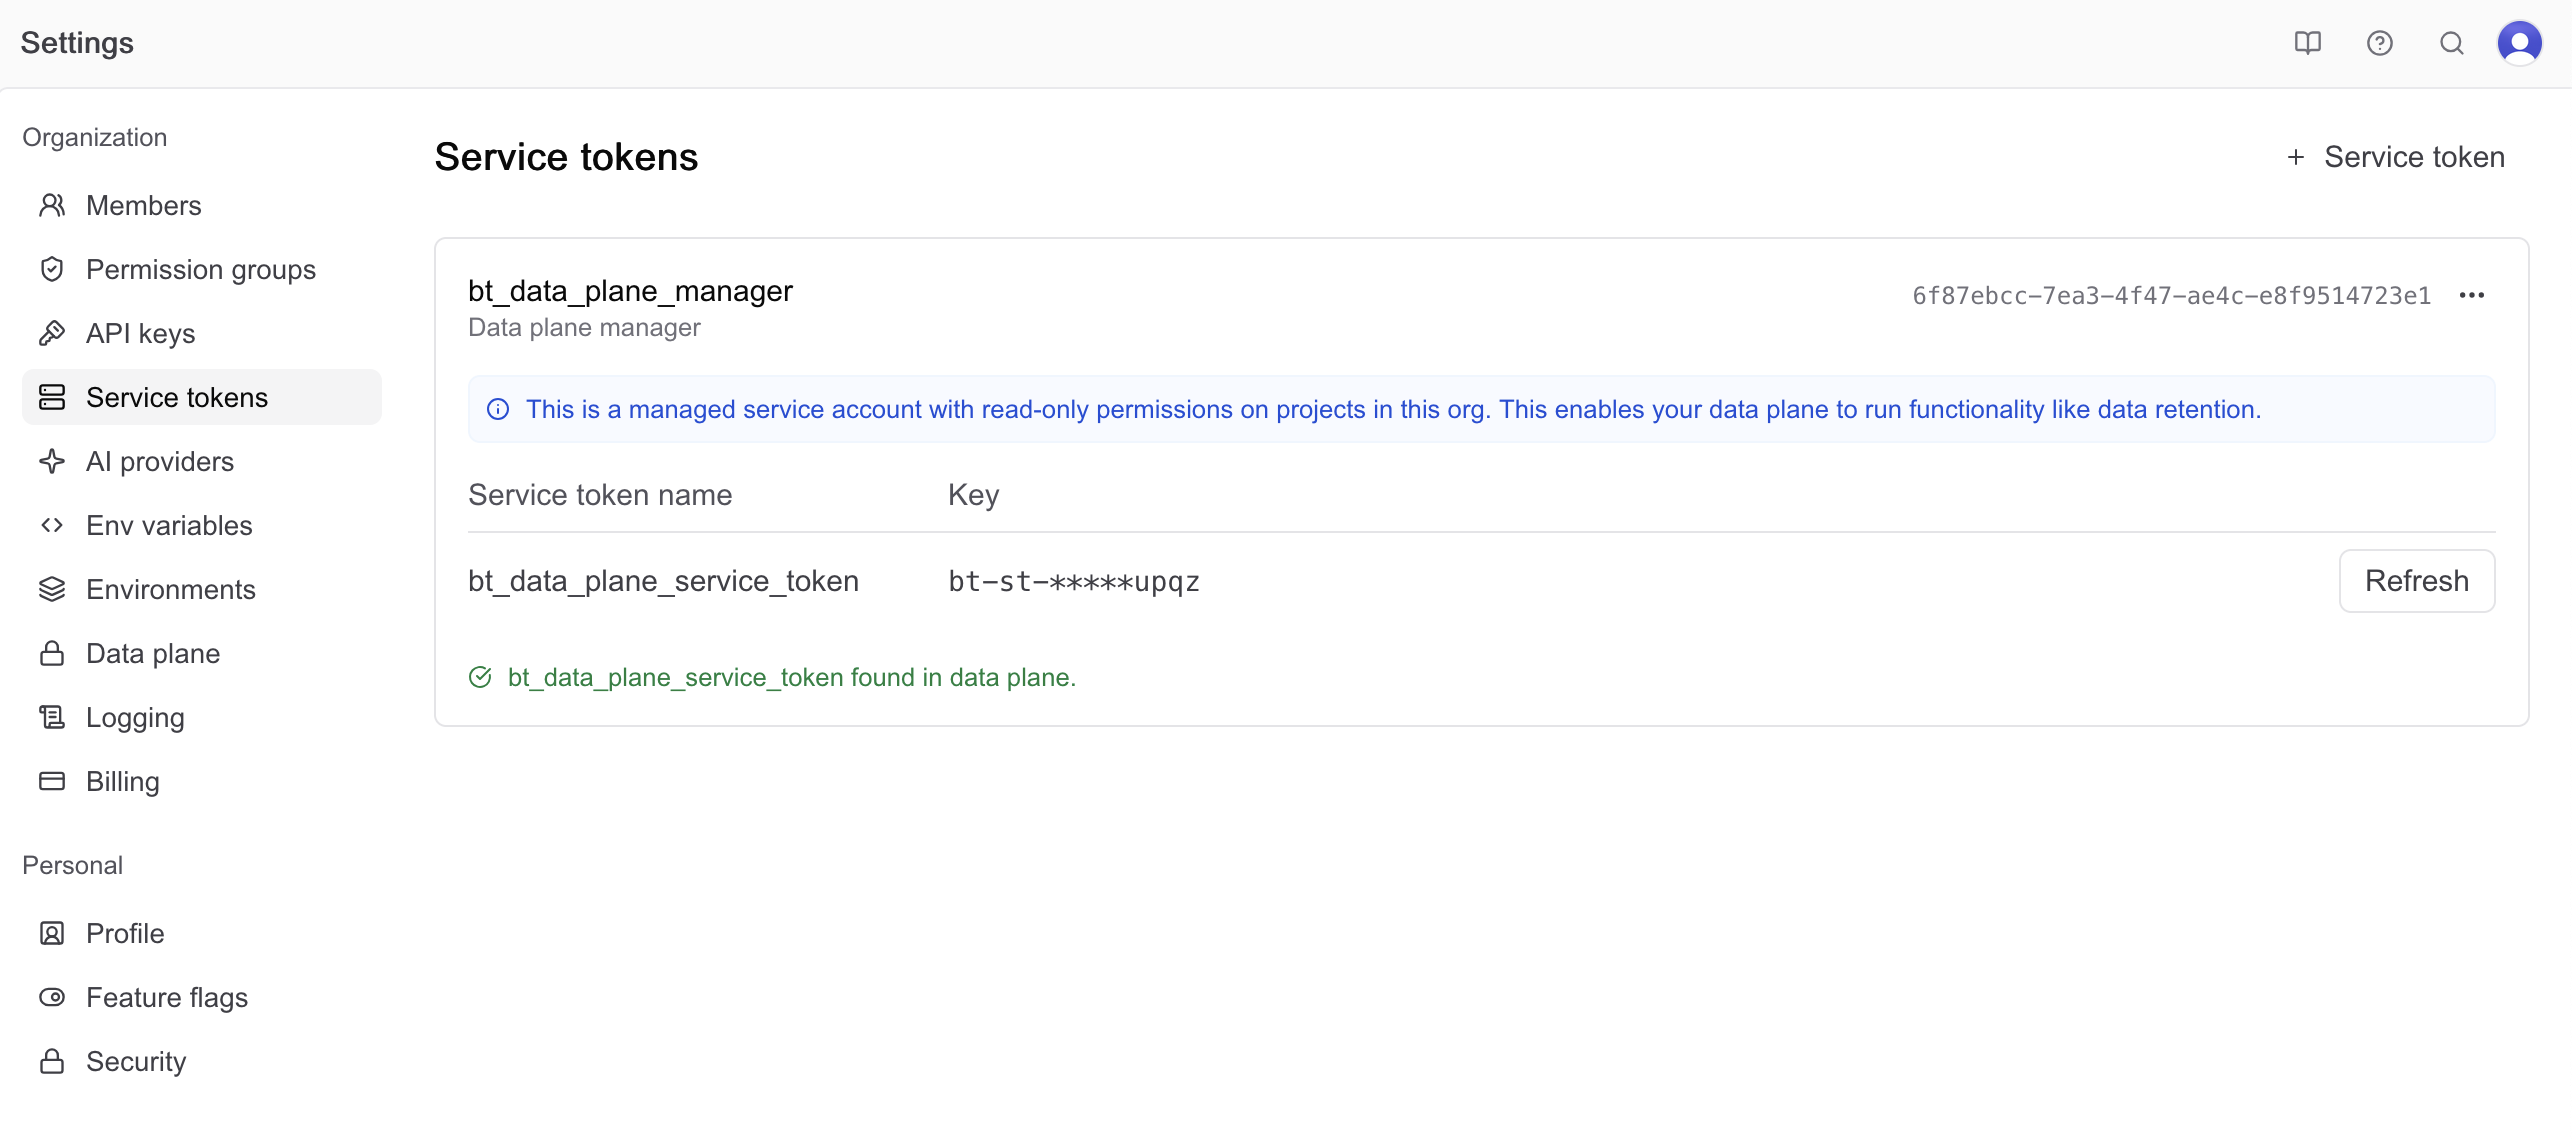2572x1140 pixels.
Task: Navigate to Permission groups
Action: click(x=200, y=269)
